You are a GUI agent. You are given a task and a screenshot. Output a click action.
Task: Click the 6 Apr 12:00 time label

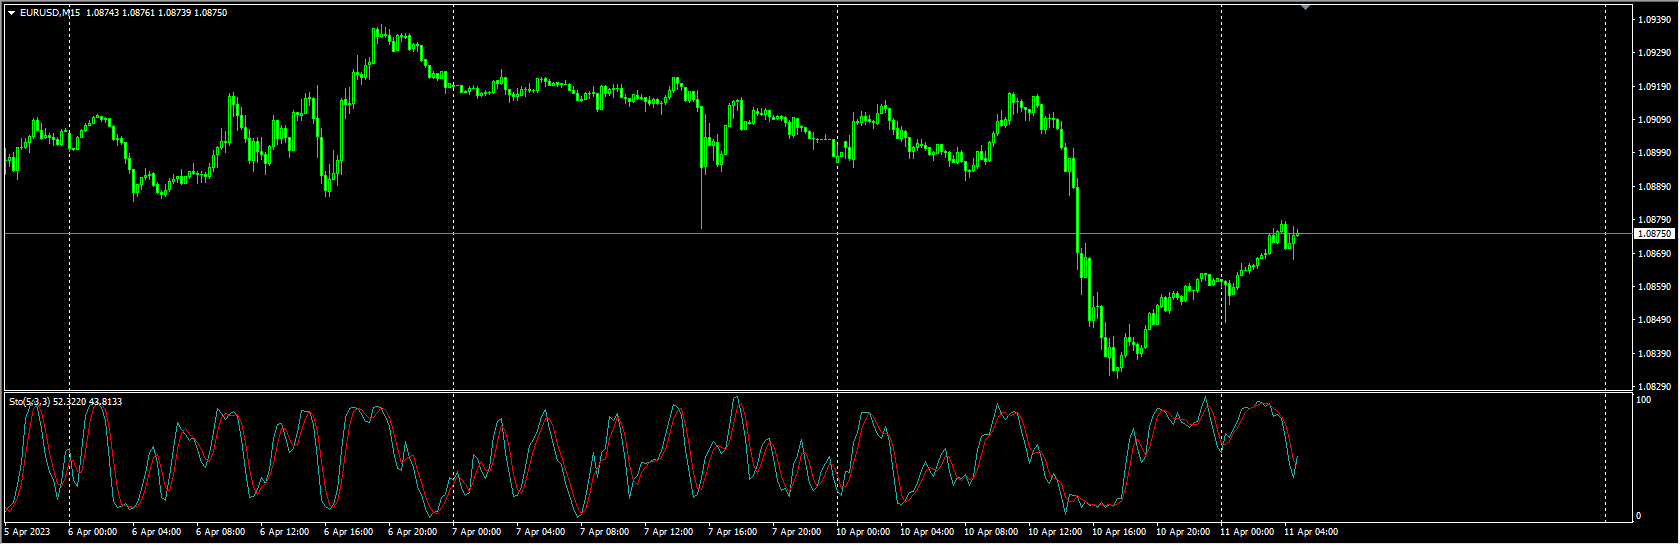click(284, 532)
